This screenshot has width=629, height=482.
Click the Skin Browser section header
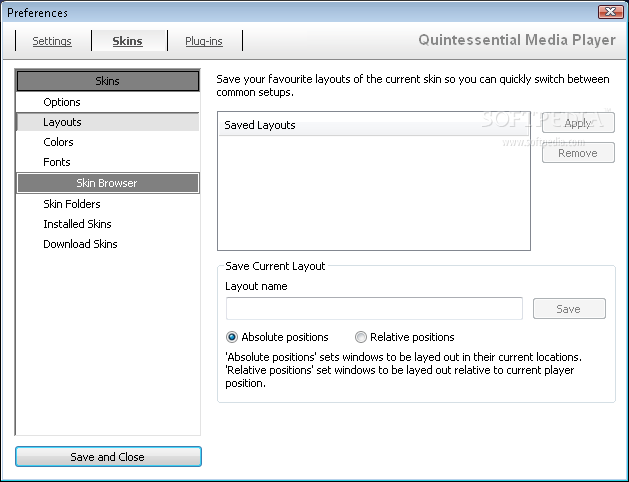click(x=108, y=183)
